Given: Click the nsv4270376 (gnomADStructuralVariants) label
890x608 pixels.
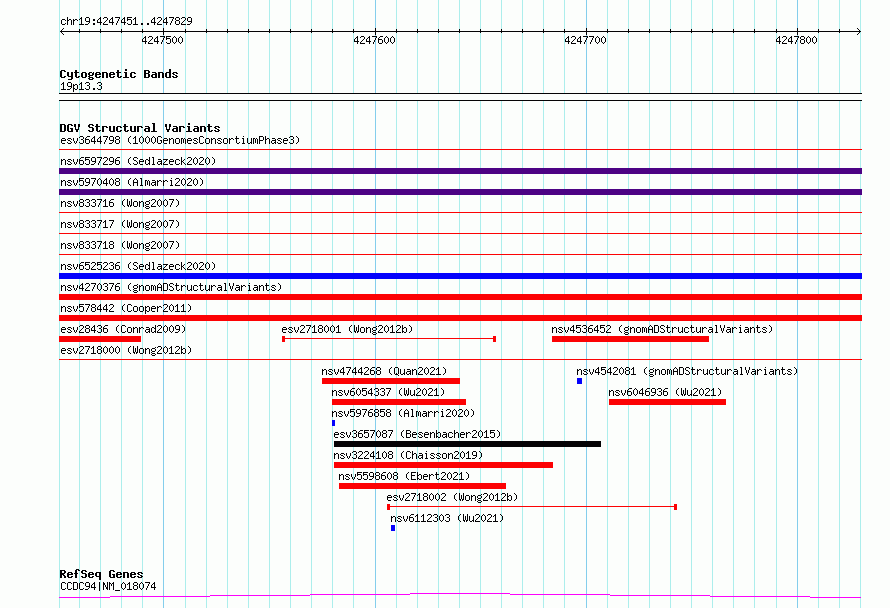Looking at the screenshot, I should (x=171, y=287).
